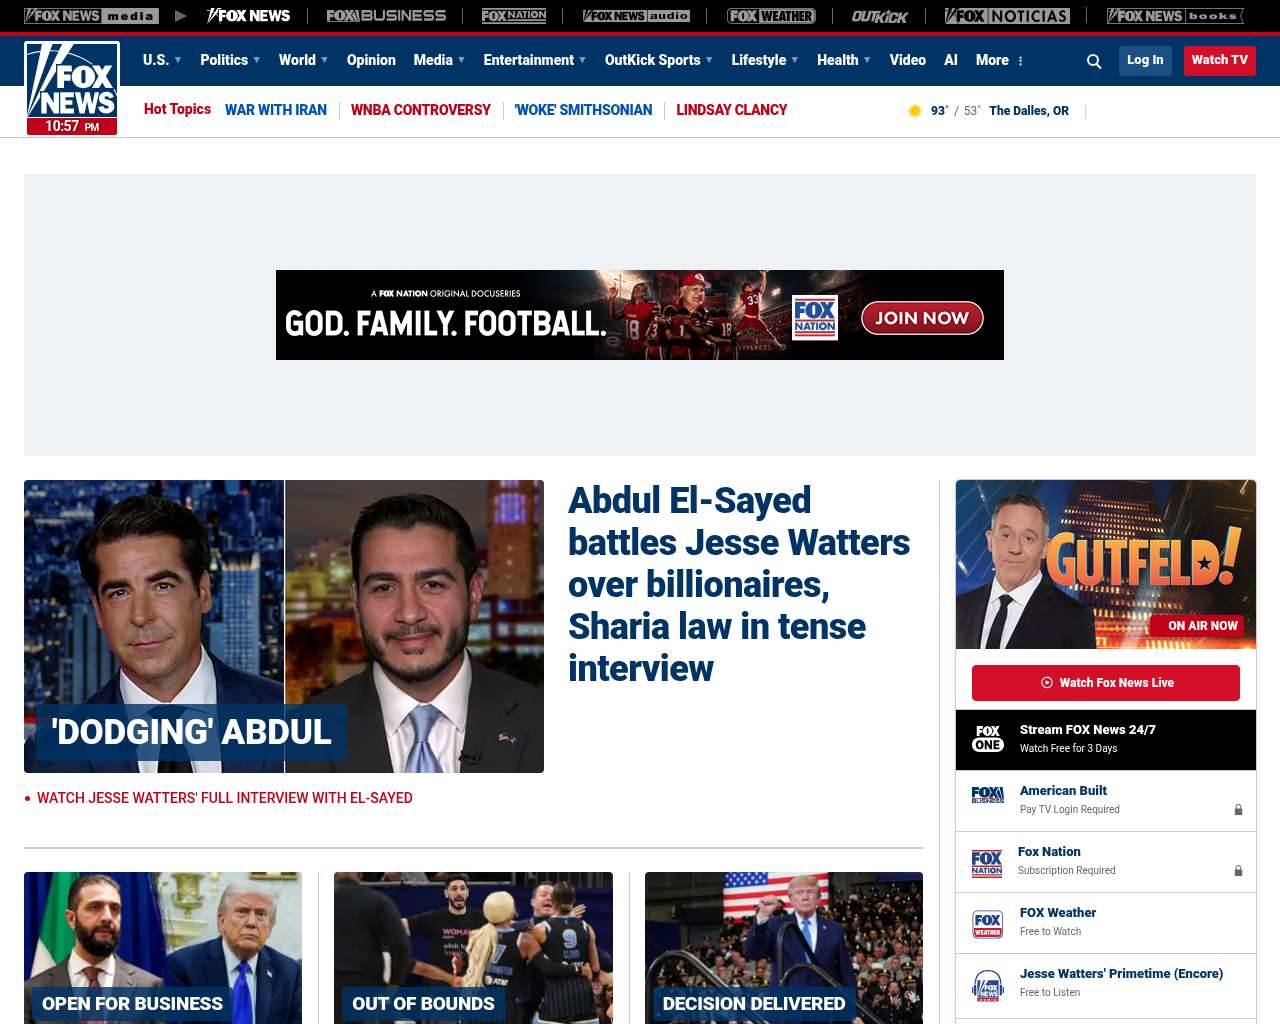The height and width of the screenshot is (1024, 1280).
Task: Click The Dalles, OR weather location
Action: pyautogui.click(x=1029, y=111)
